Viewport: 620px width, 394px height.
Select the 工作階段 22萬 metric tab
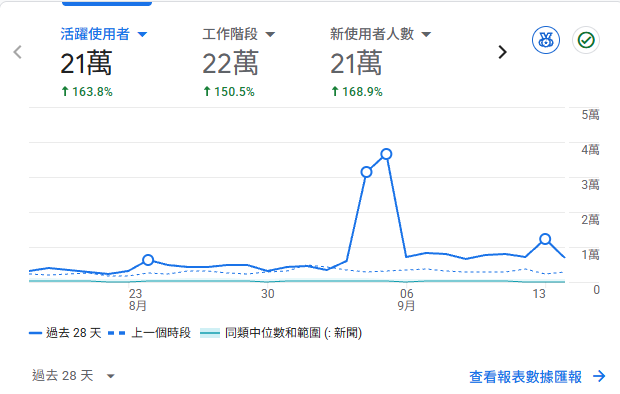coord(238,62)
